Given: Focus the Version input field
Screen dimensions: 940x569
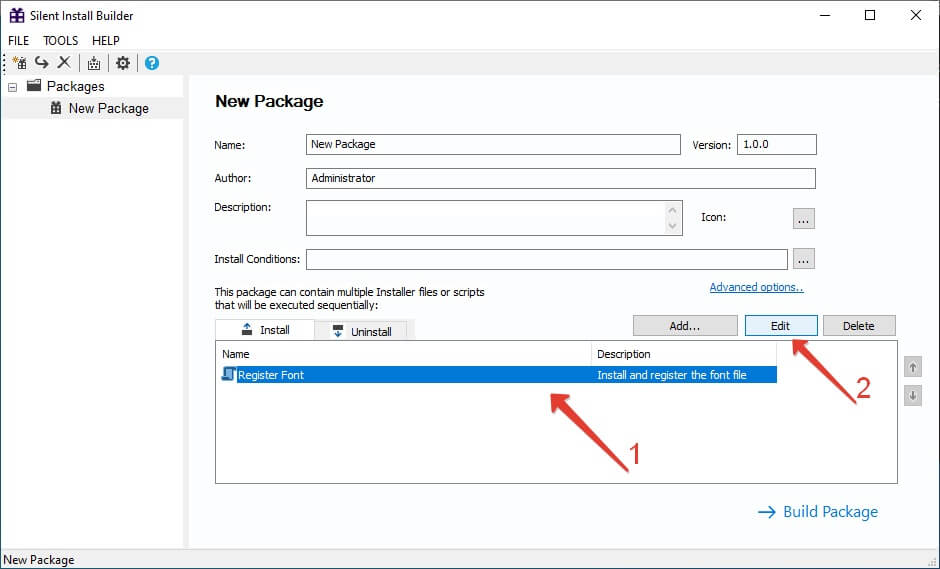Looking at the screenshot, I should [x=776, y=144].
